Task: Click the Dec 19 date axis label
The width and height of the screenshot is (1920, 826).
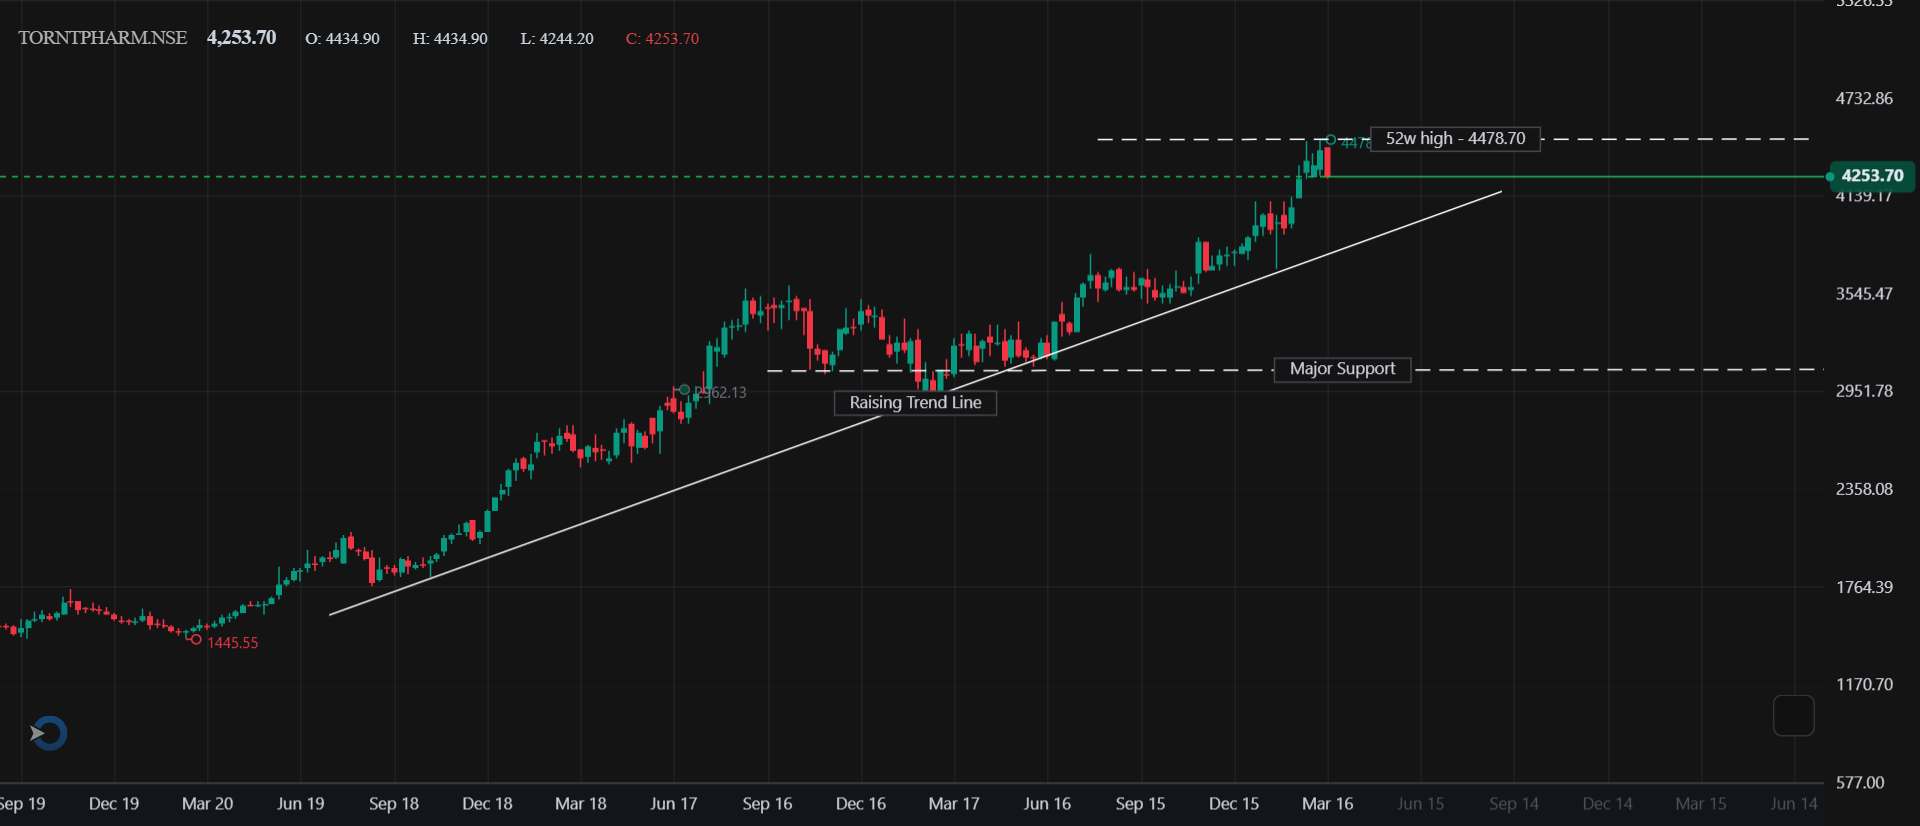Action: [114, 804]
